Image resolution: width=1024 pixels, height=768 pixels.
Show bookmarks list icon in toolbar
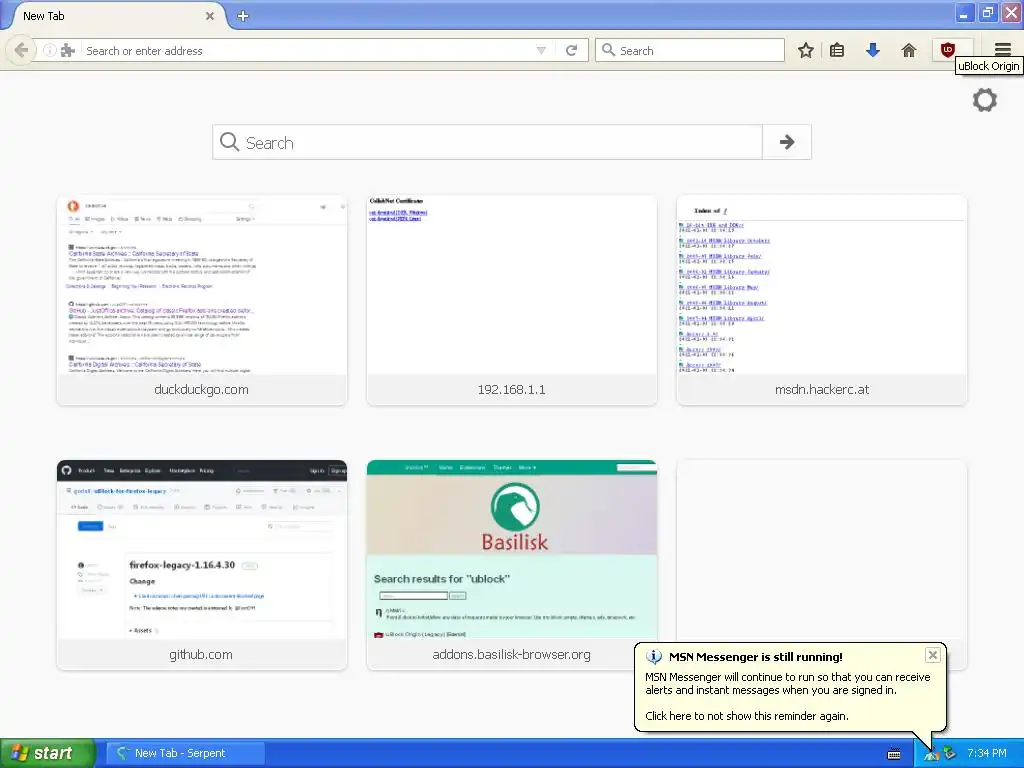tap(837, 50)
